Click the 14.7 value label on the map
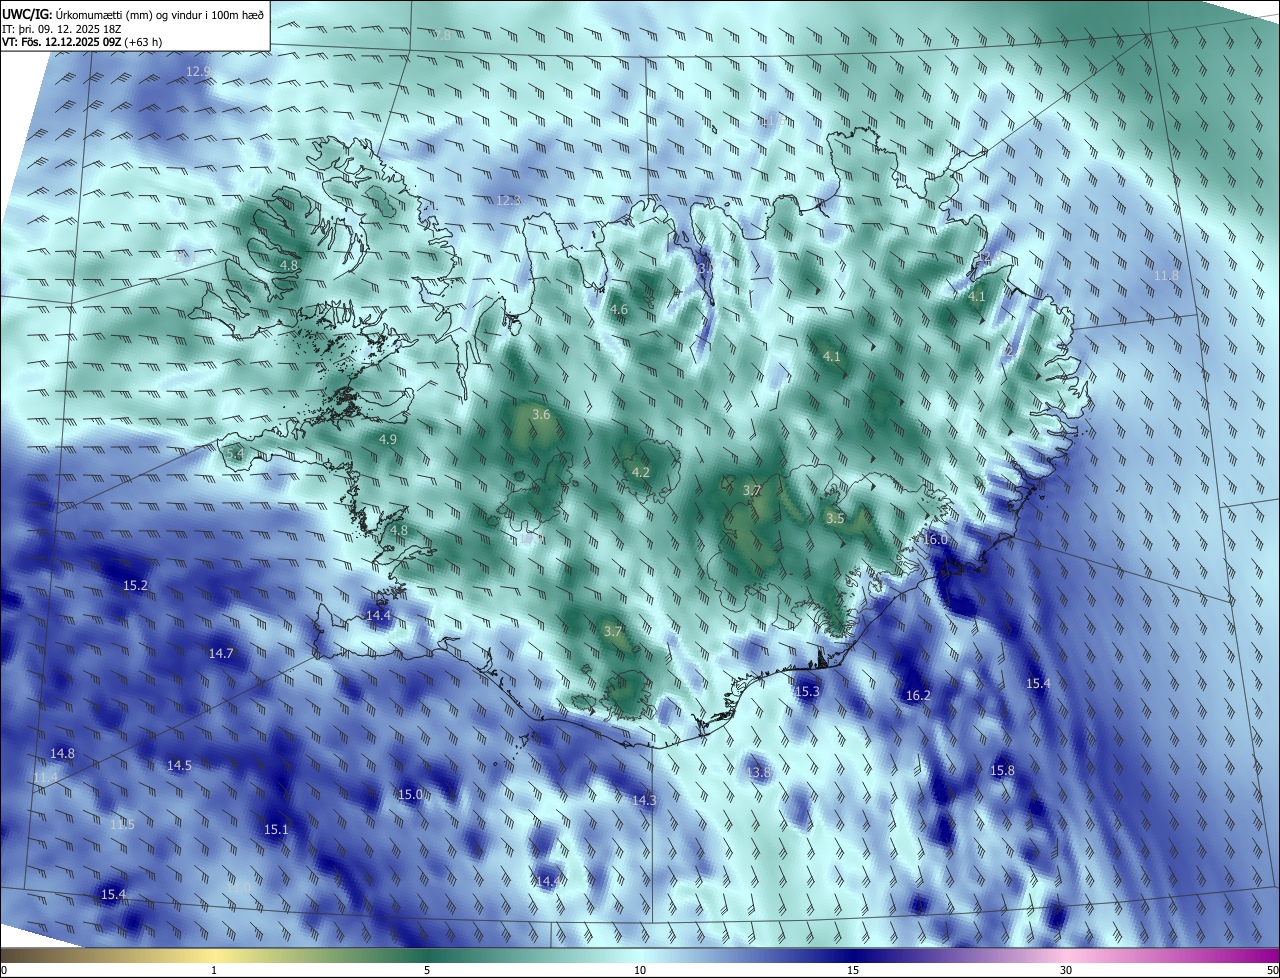 pyautogui.click(x=221, y=653)
